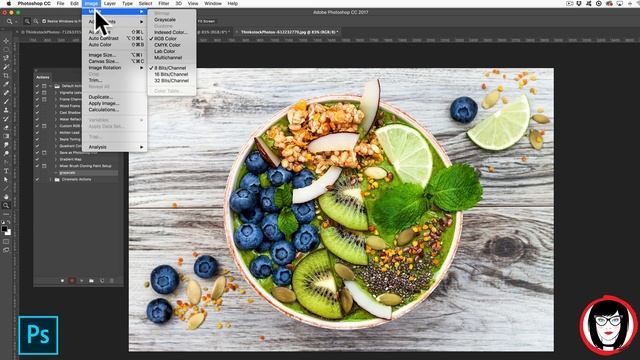Select the Move tool
The height and width of the screenshot is (360, 640).
[x=6, y=41]
